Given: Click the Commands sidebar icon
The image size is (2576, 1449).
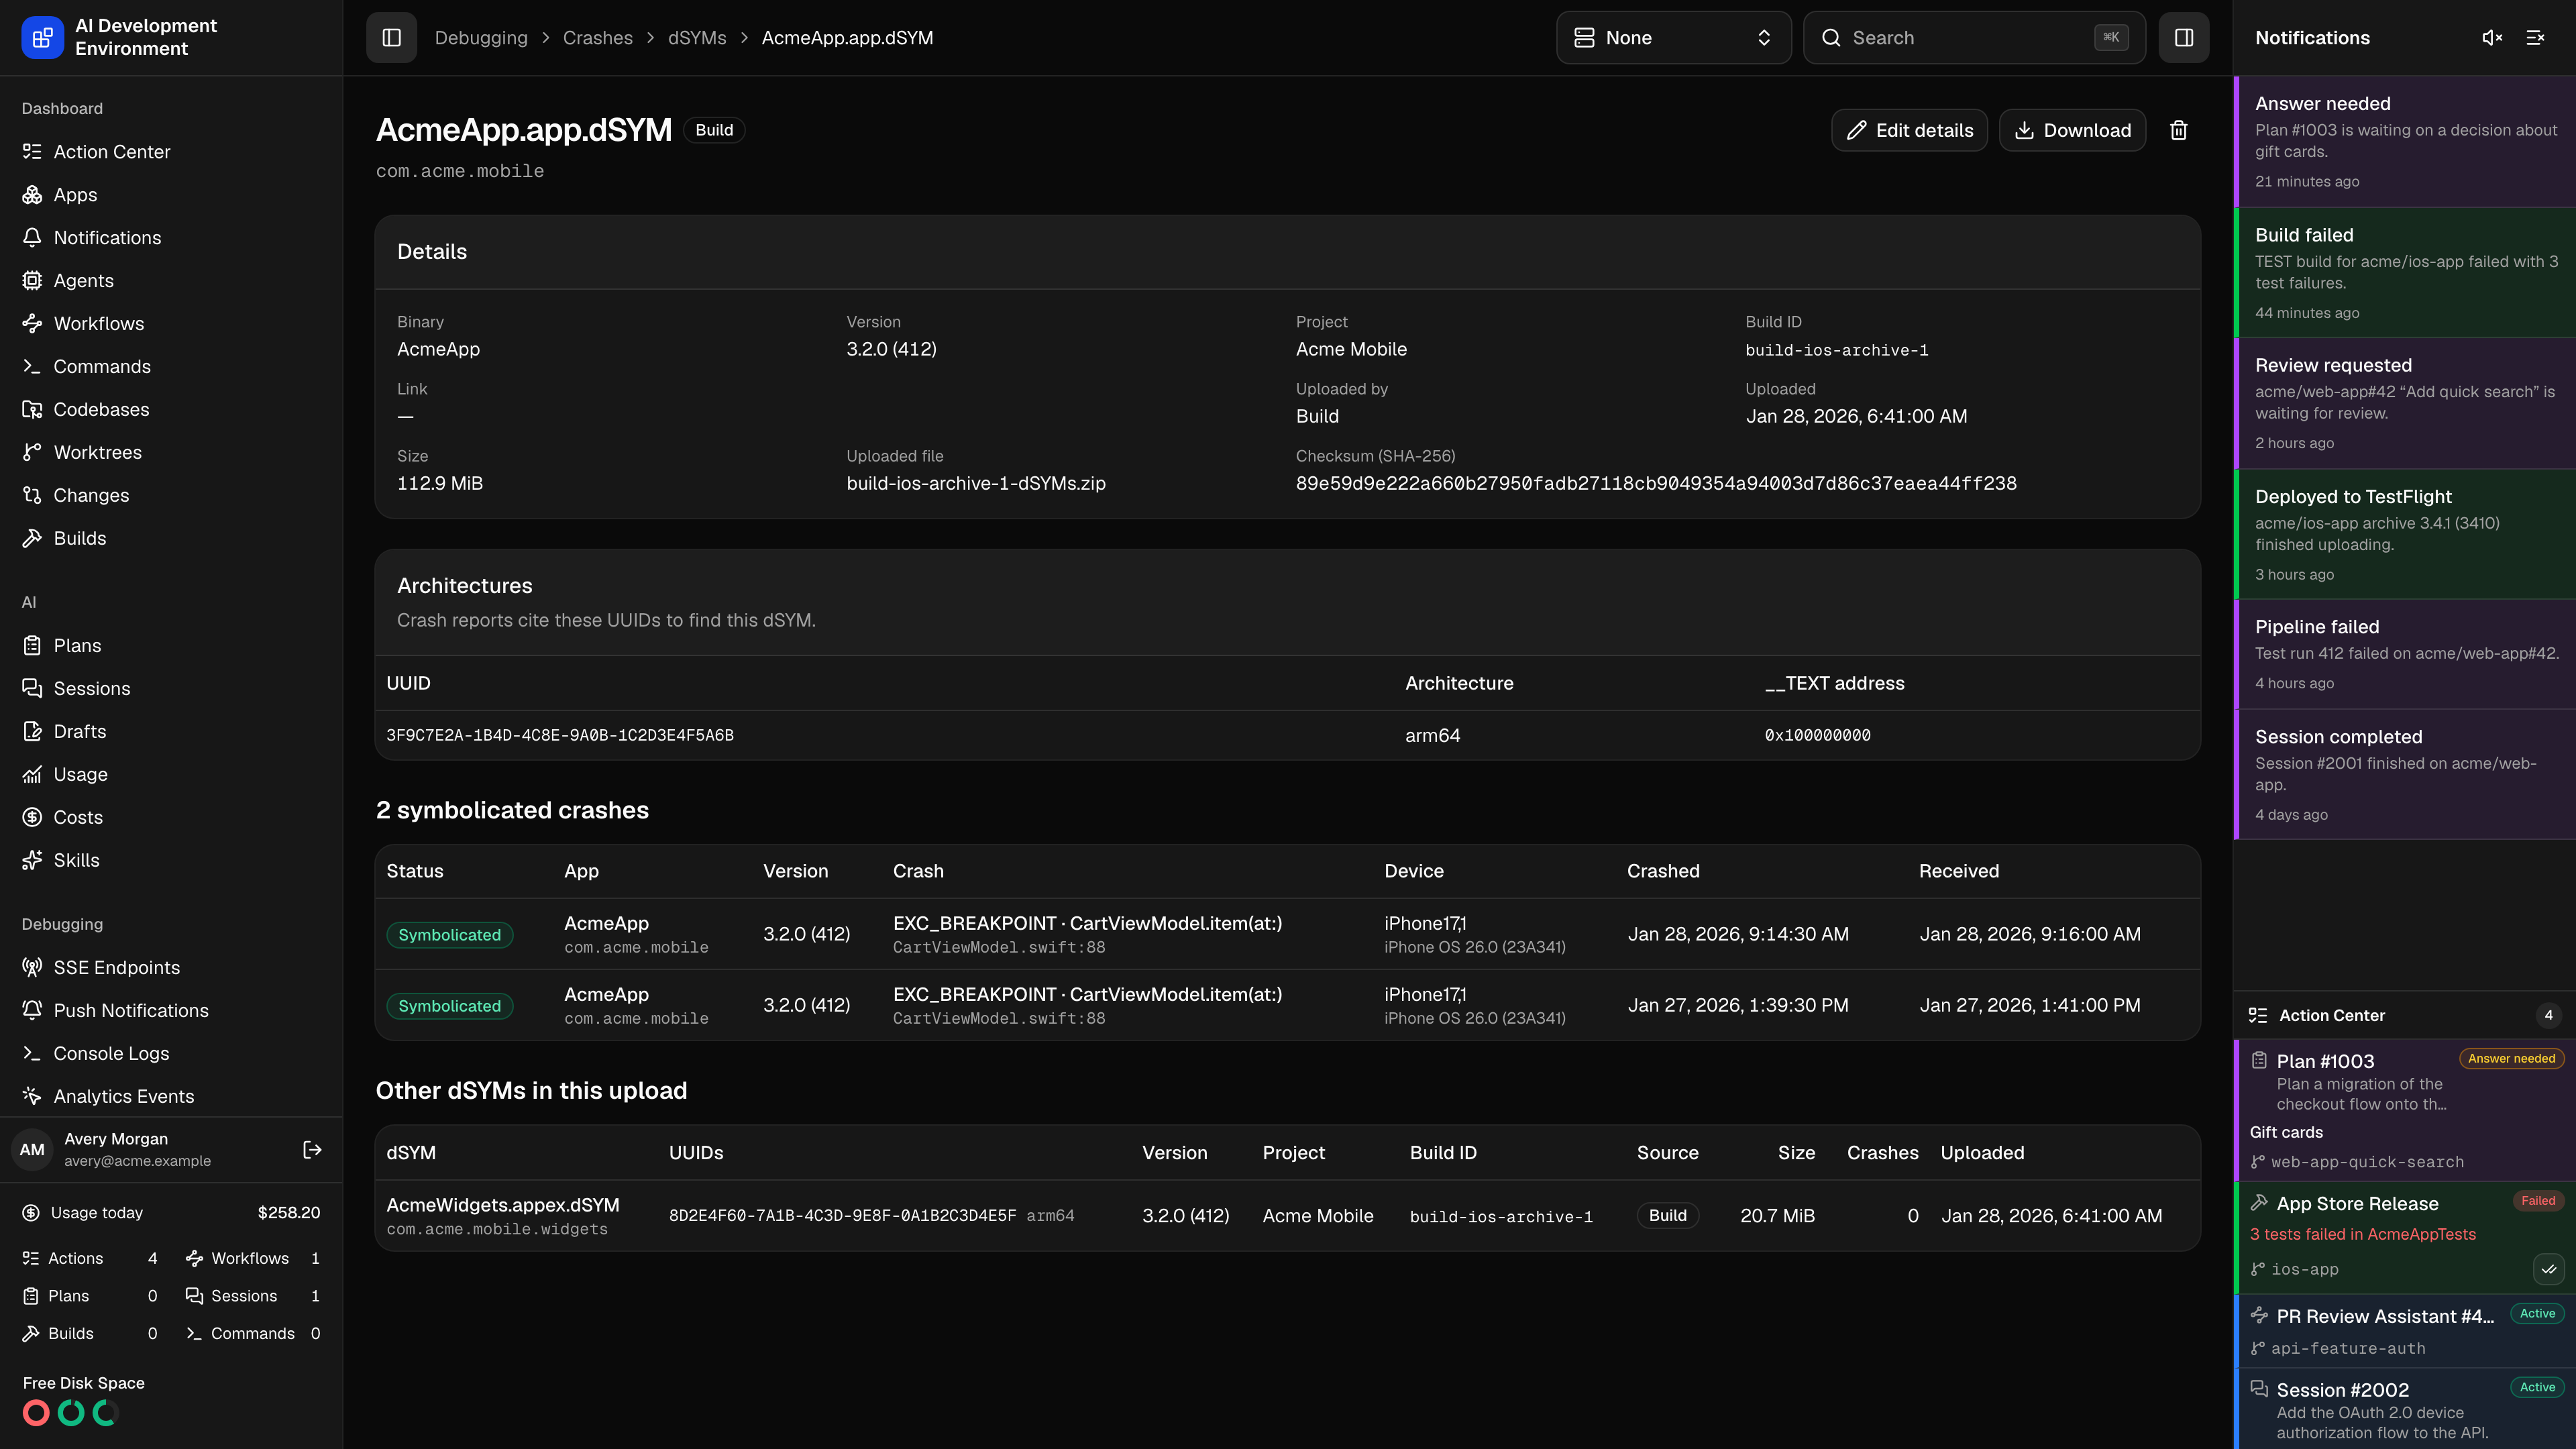Looking at the screenshot, I should pyautogui.click(x=32, y=367).
